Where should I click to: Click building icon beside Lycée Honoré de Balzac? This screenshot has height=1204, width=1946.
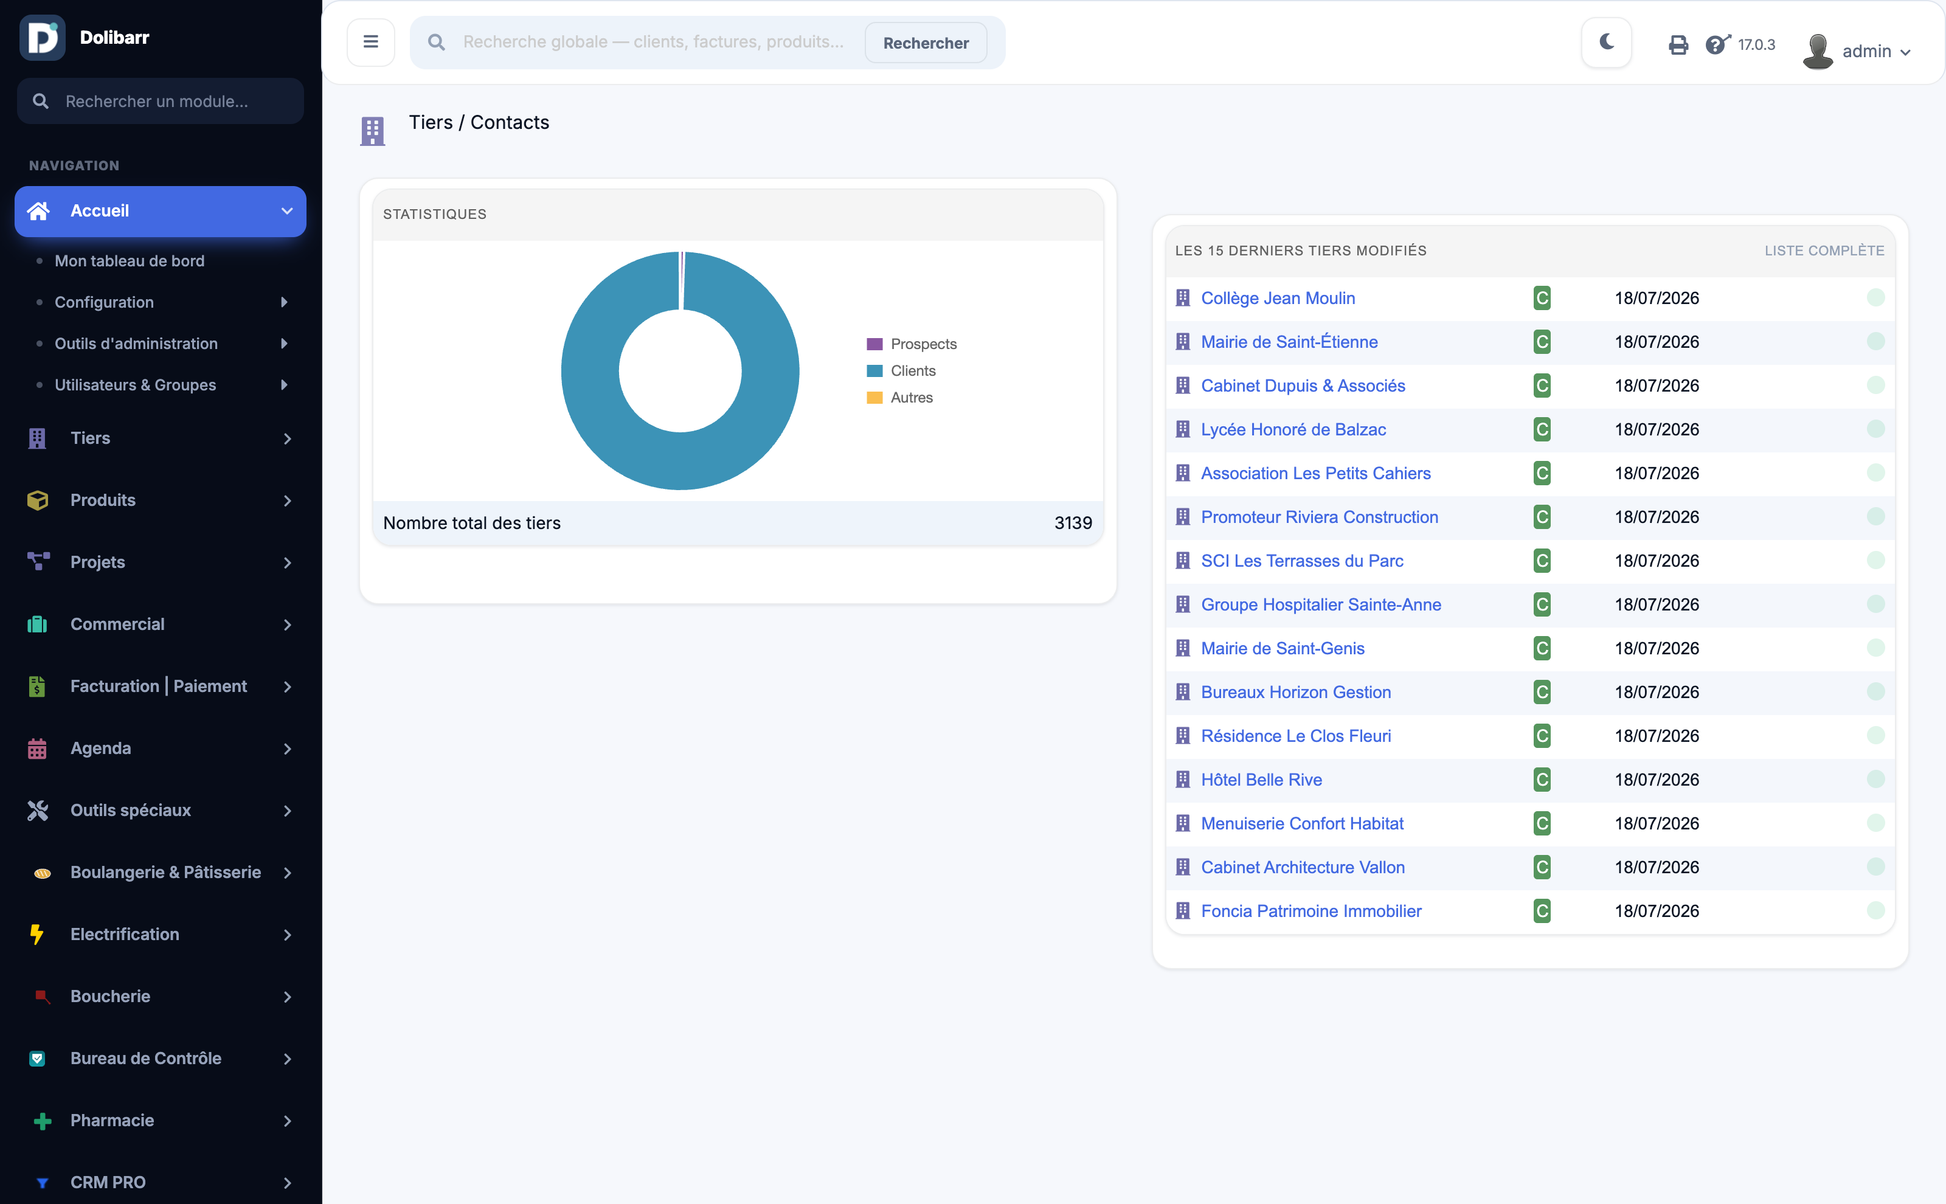coord(1183,429)
